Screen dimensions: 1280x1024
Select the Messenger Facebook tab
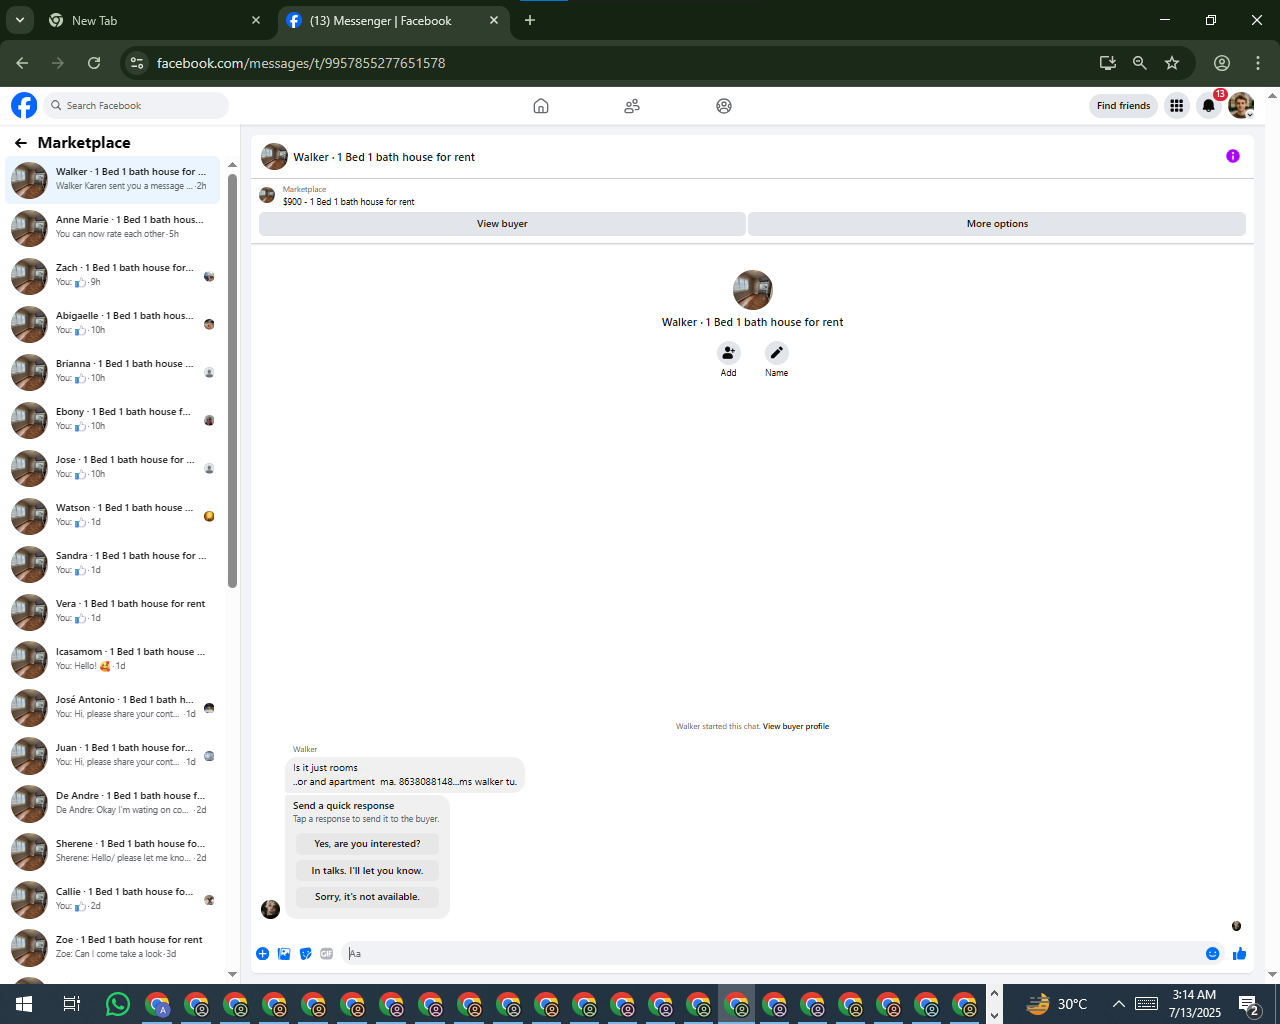392,20
